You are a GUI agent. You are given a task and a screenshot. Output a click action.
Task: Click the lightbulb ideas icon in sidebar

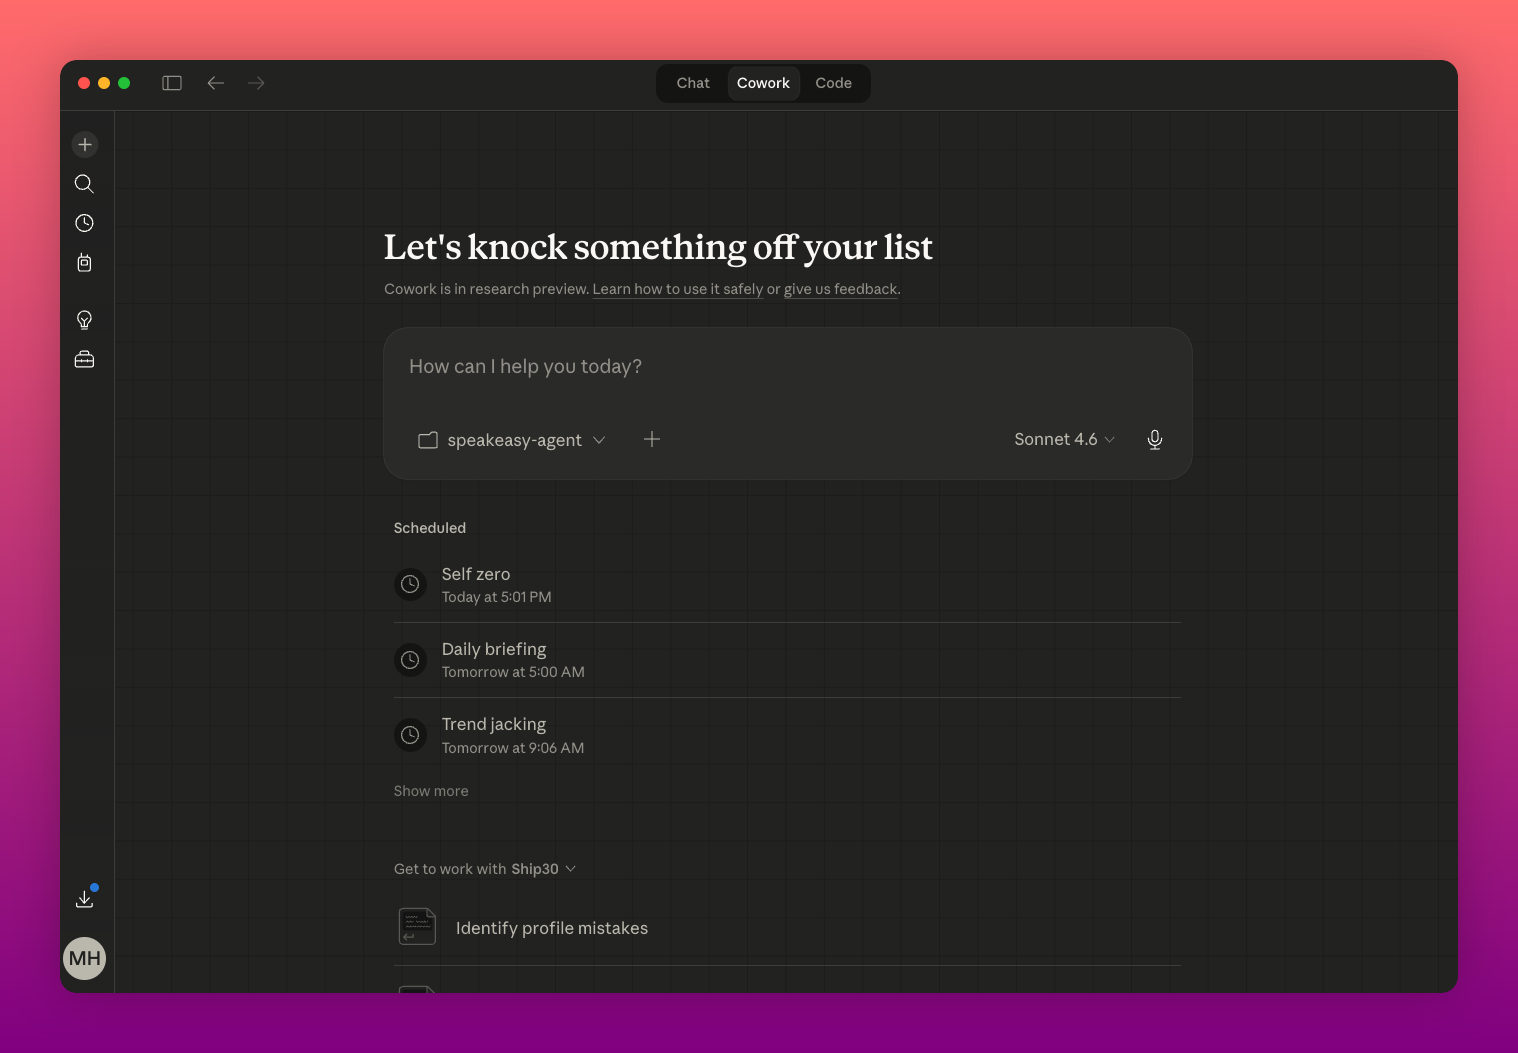click(85, 320)
